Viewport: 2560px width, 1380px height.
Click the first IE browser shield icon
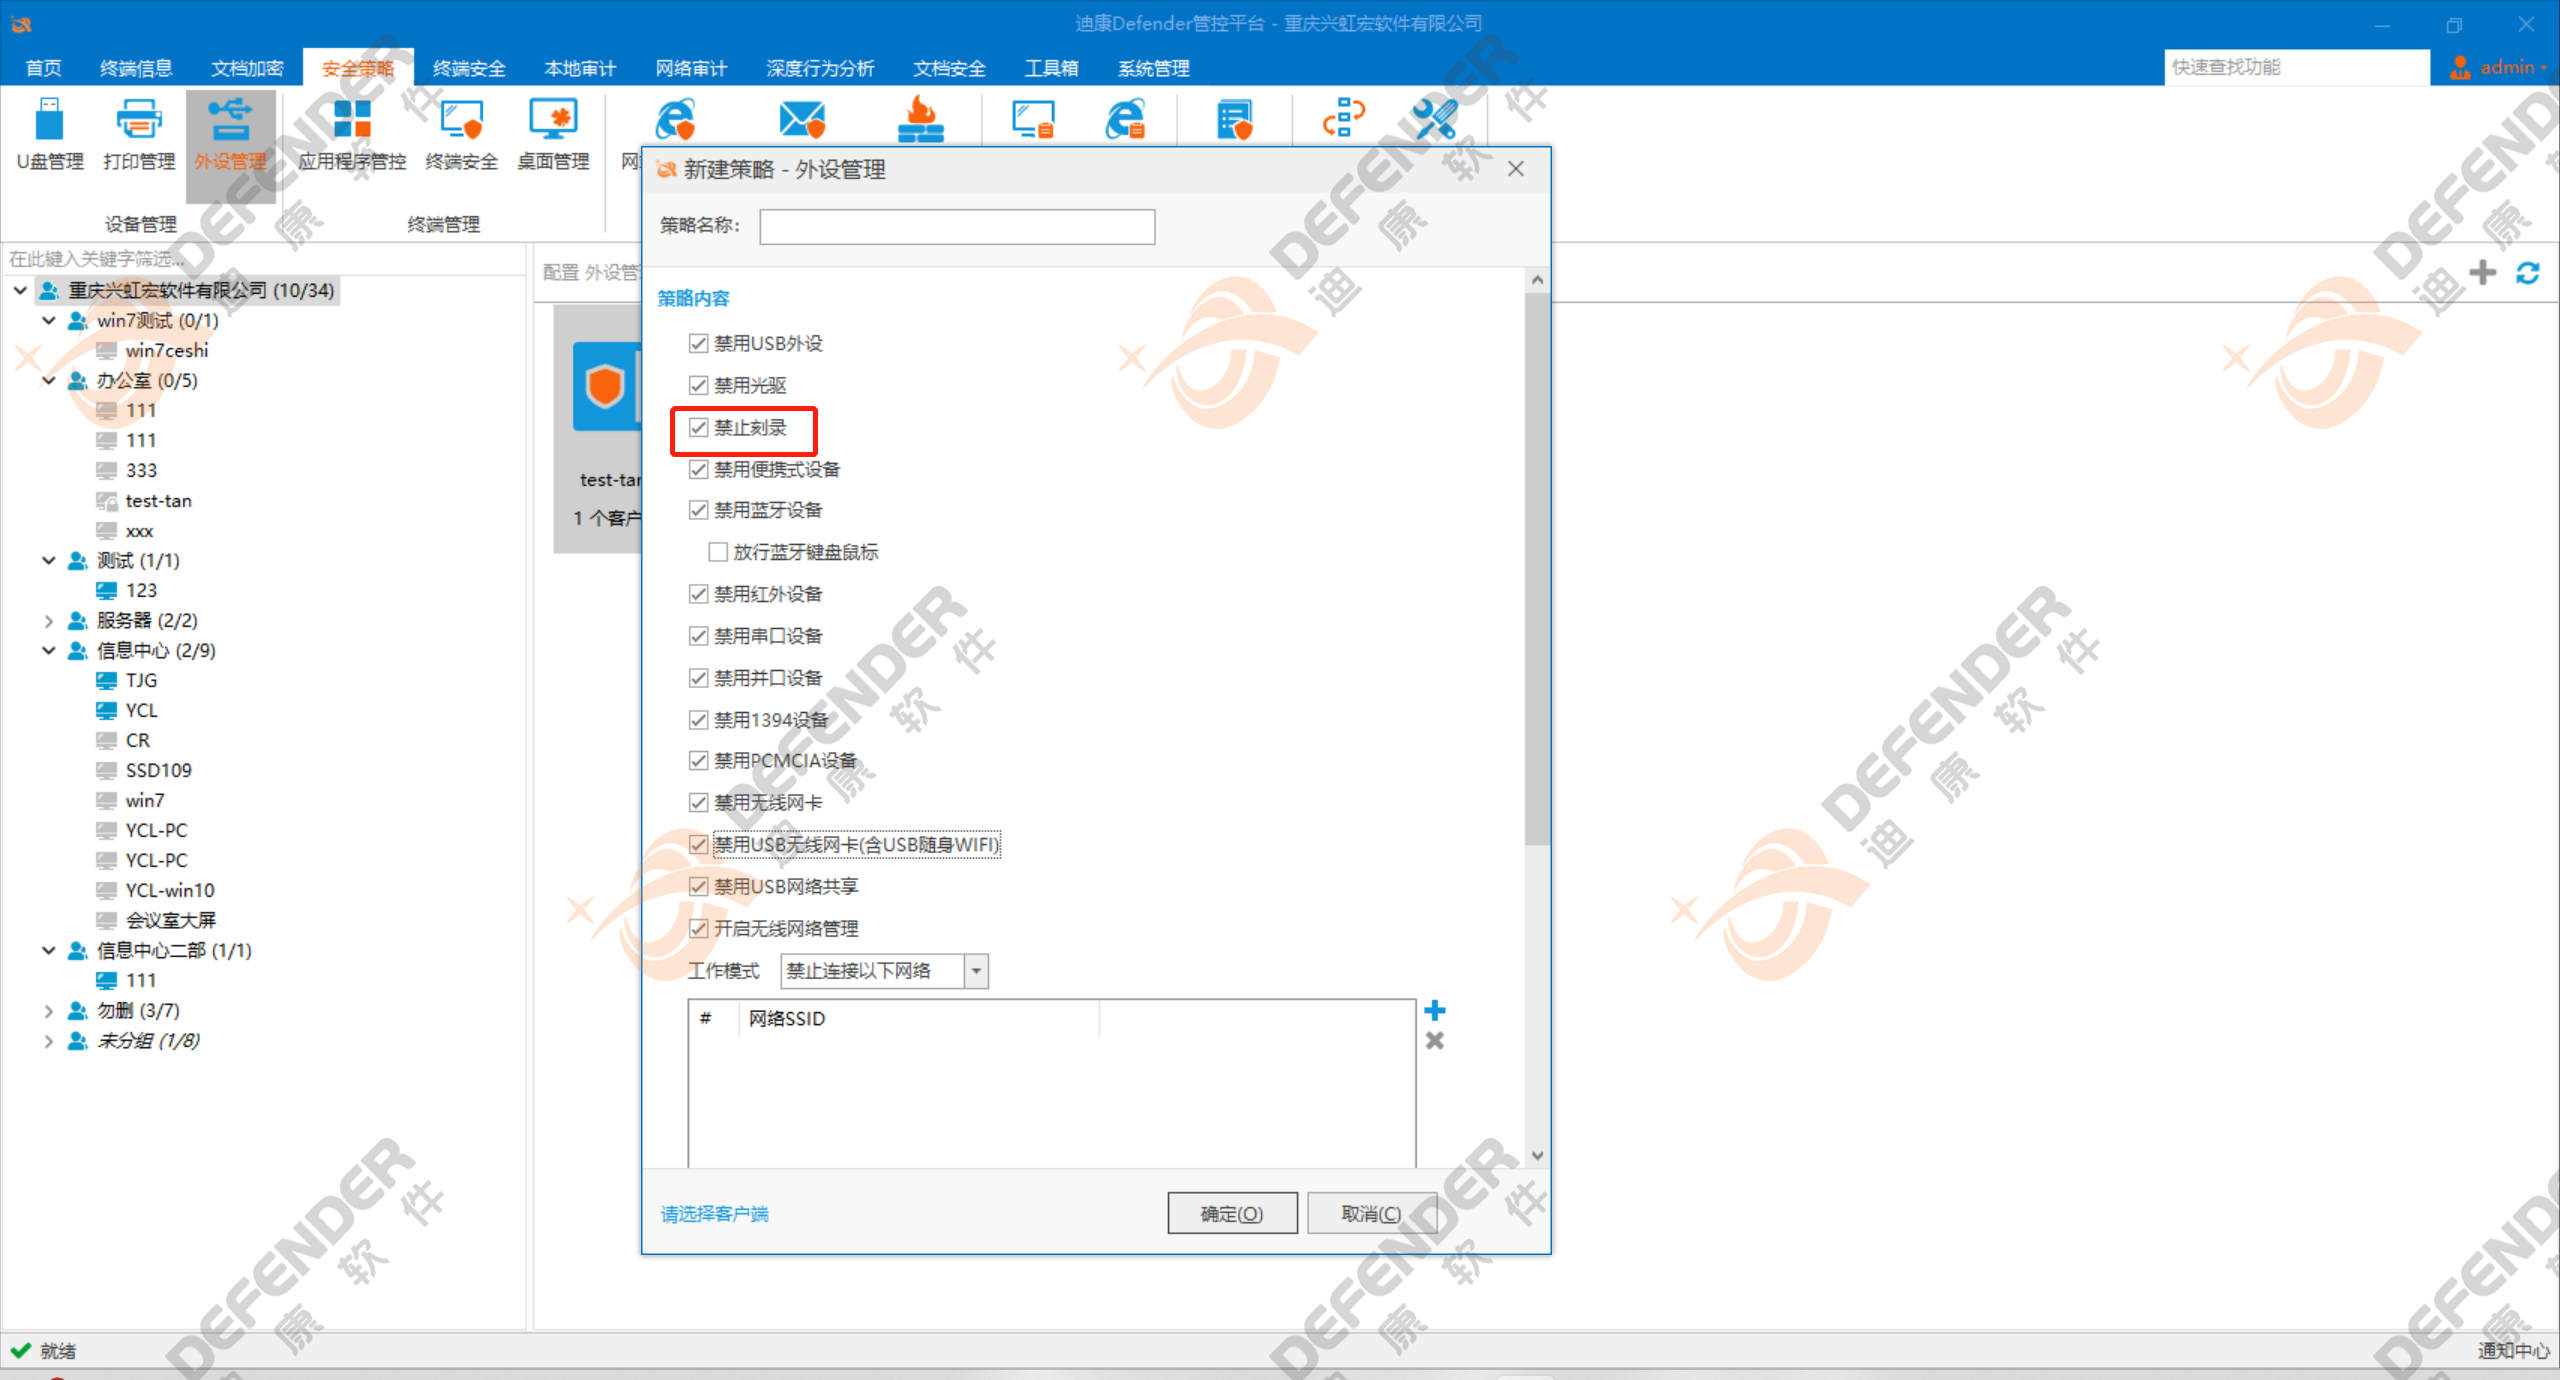pos(675,120)
